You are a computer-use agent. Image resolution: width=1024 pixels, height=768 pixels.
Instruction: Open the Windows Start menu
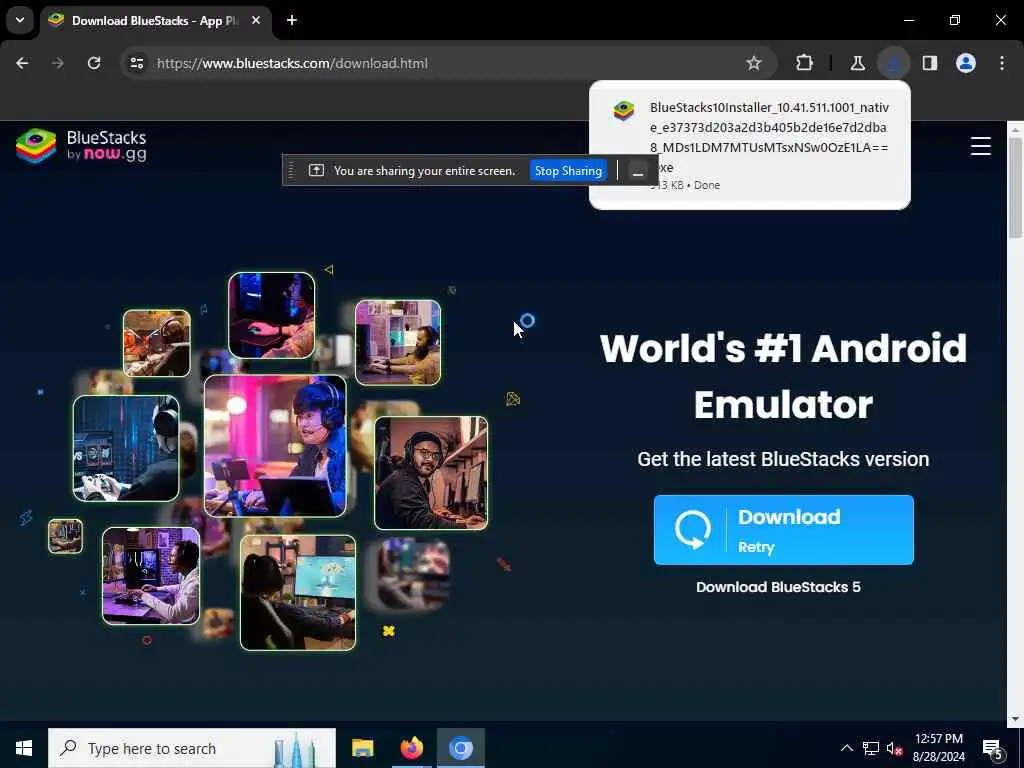(x=24, y=748)
